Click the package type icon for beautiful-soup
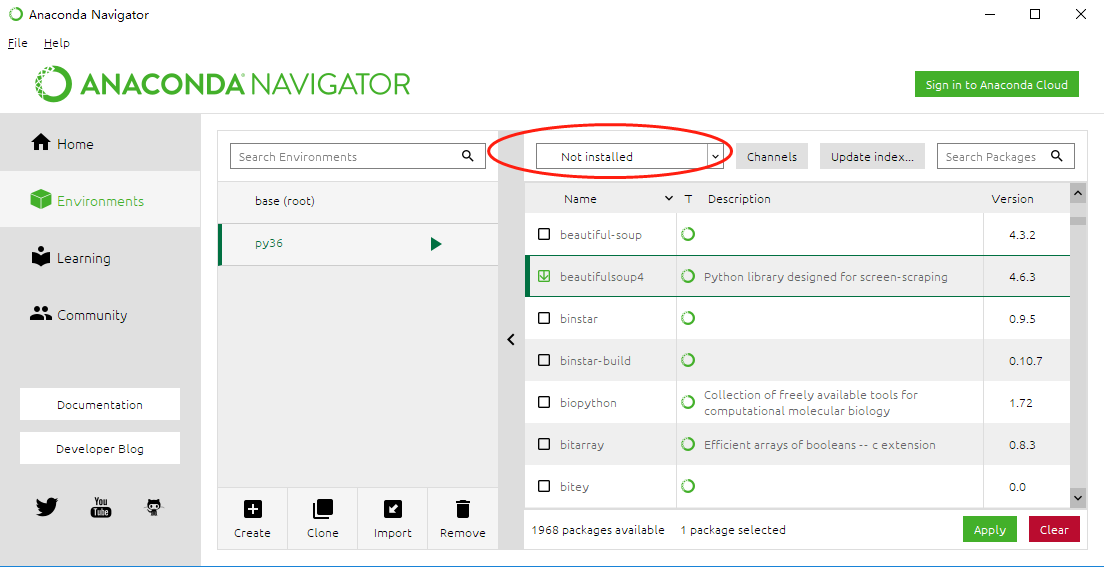This screenshot has height=568, width=1104. click(x=689, y=234)
